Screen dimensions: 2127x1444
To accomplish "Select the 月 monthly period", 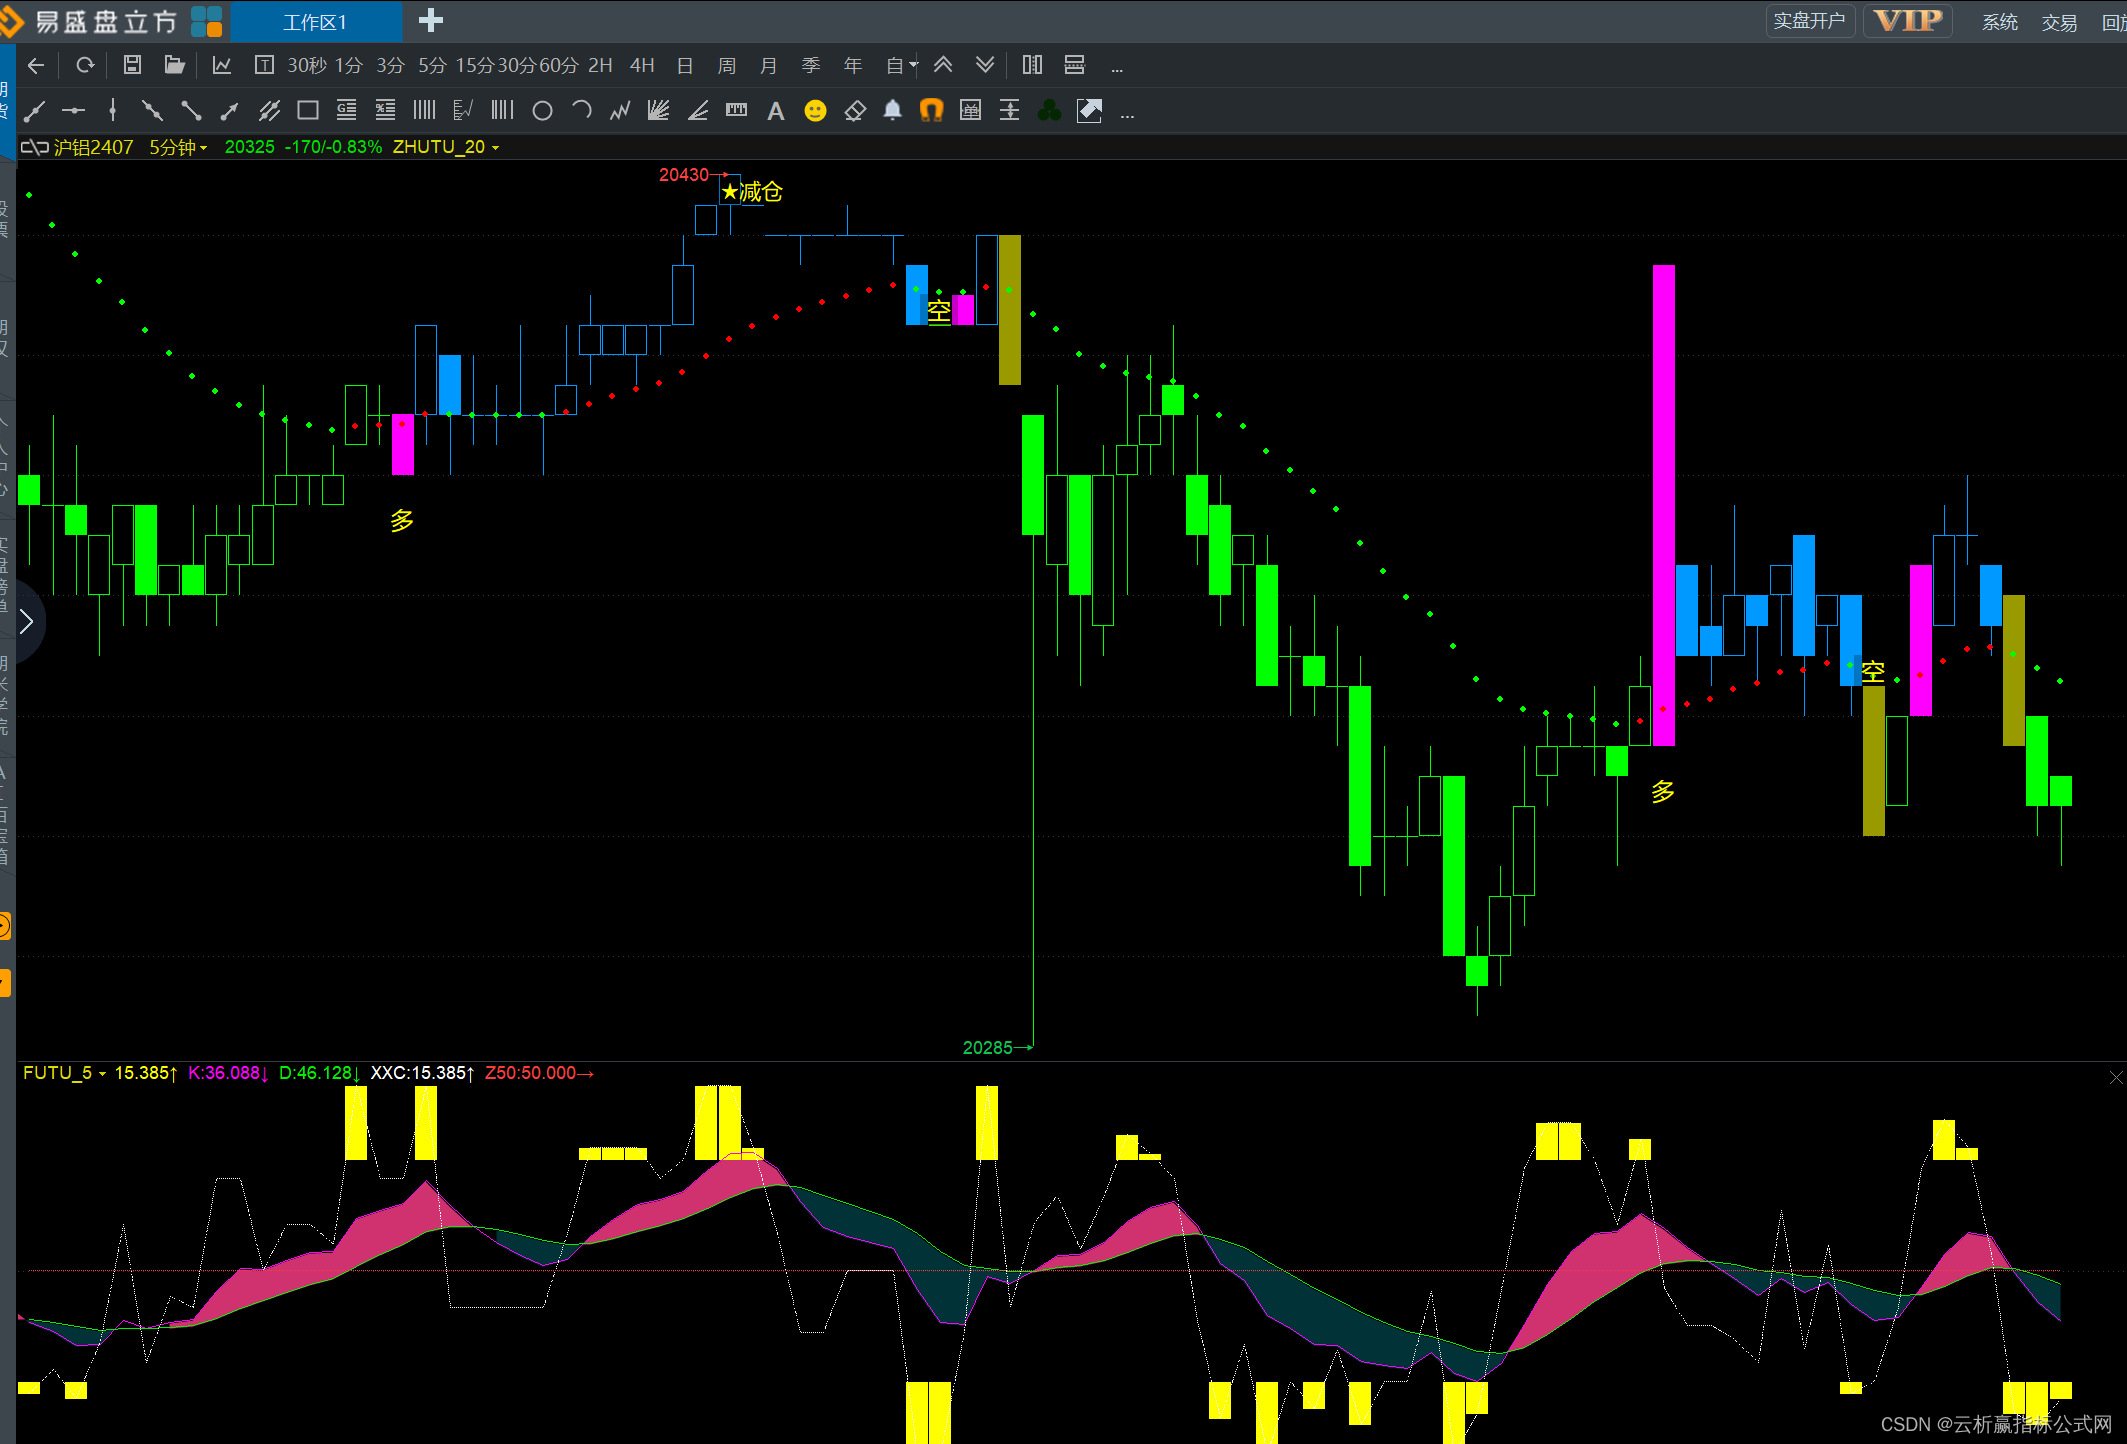I will 769,66.
